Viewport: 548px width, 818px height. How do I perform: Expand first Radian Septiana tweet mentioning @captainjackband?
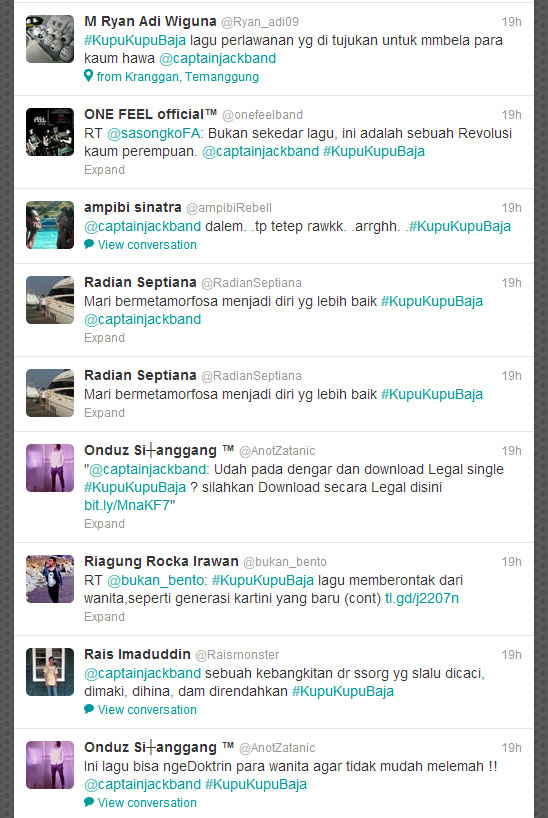point(104,338)
